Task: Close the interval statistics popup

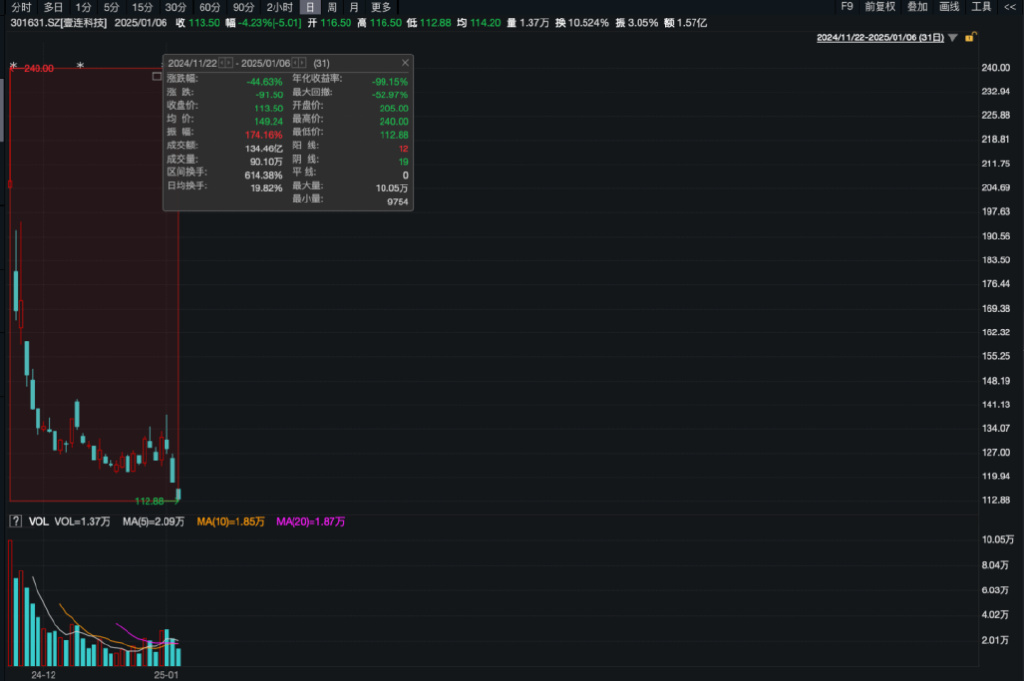Action: tap(405, 63)
